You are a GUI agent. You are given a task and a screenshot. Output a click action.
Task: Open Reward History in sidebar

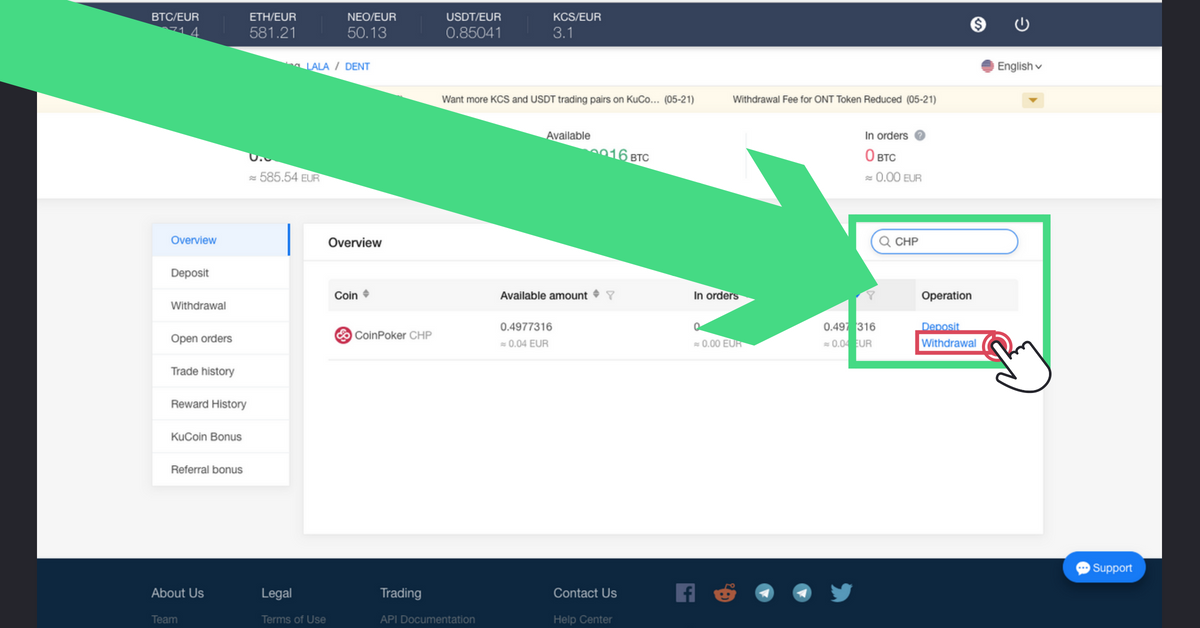click(x=220, y=404)
